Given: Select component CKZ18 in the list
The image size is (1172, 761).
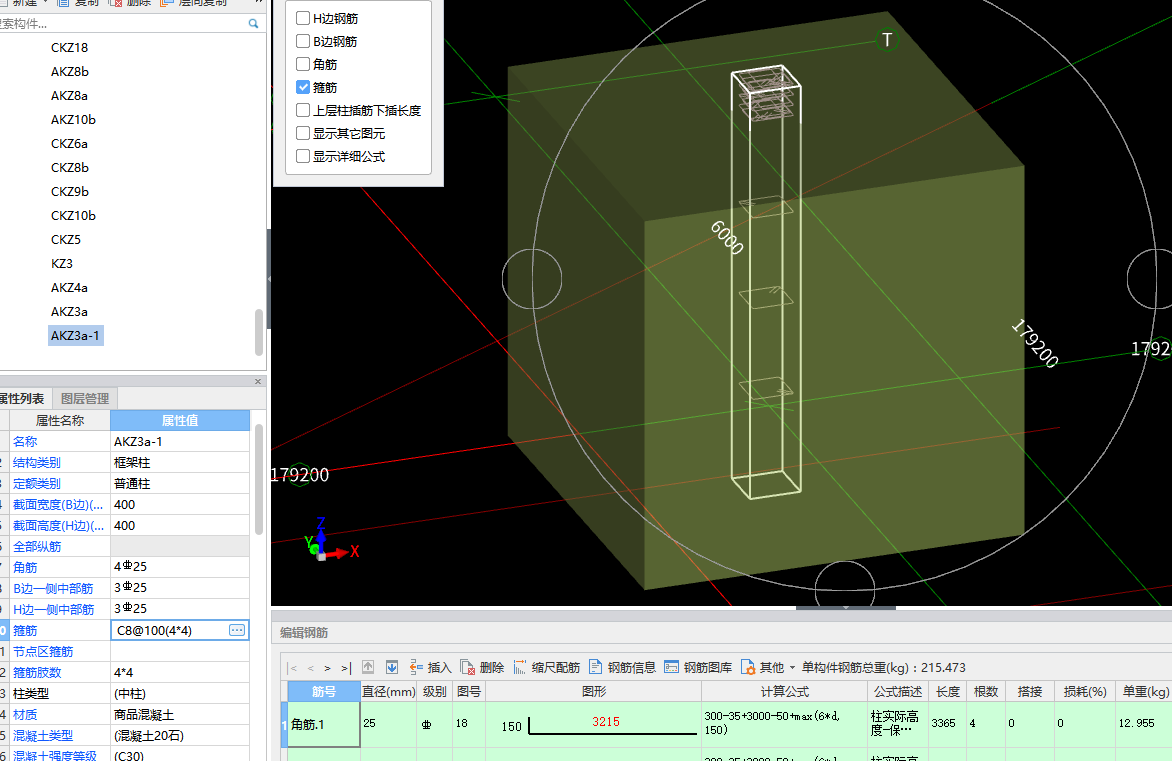Looking at the screenshot, I should coord(70,48).
